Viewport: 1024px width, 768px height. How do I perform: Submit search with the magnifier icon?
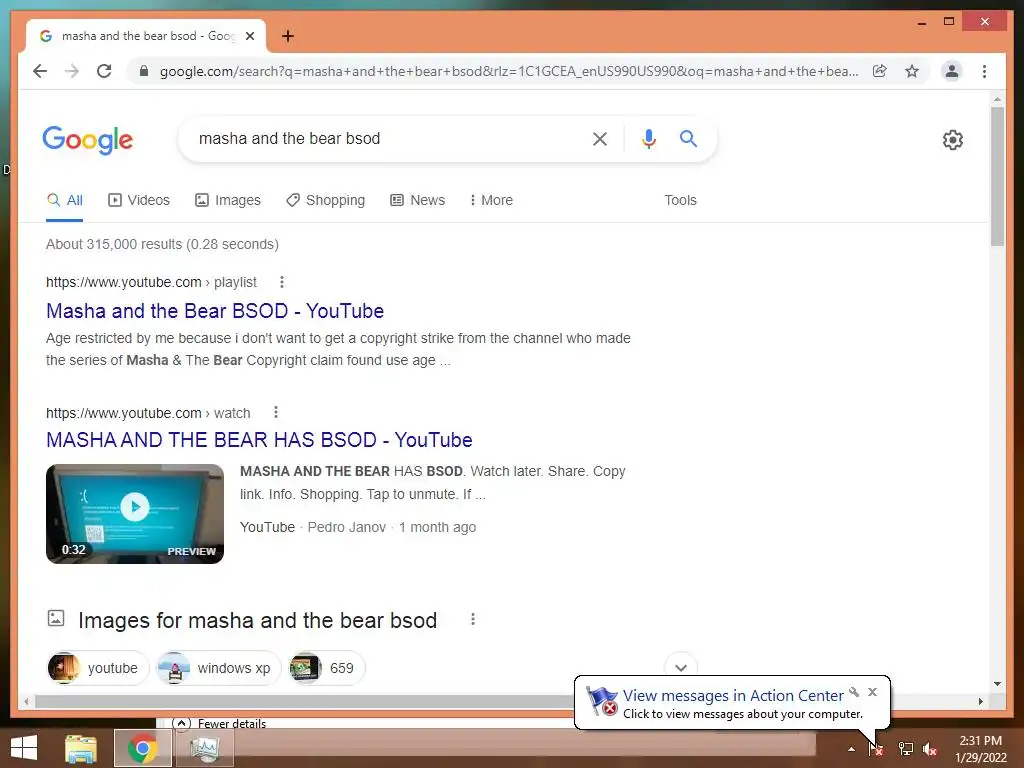click(688, 138)
